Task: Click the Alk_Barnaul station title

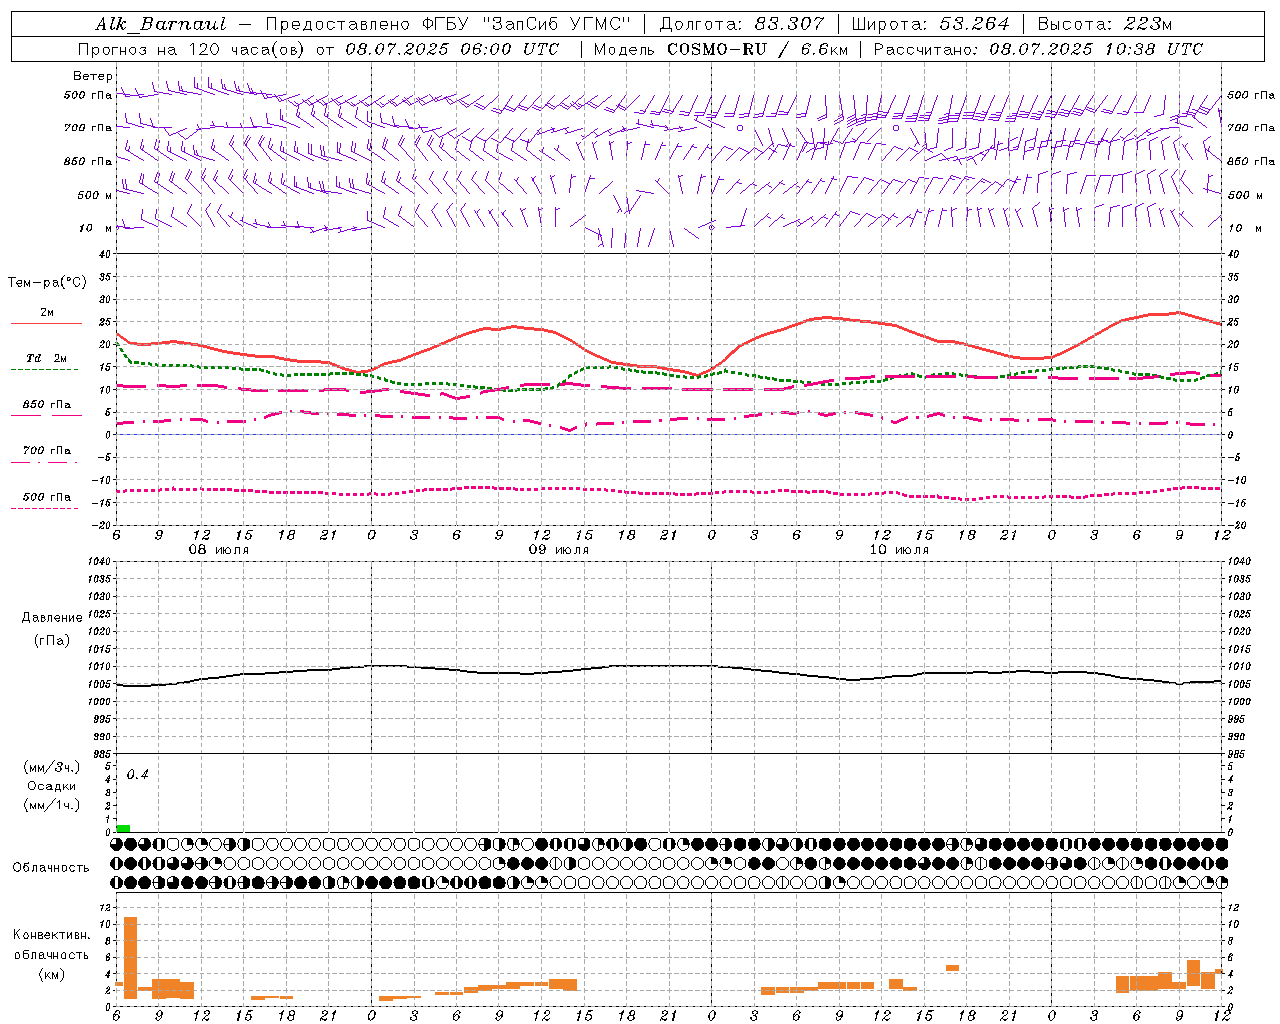Action: pos(161,24)
